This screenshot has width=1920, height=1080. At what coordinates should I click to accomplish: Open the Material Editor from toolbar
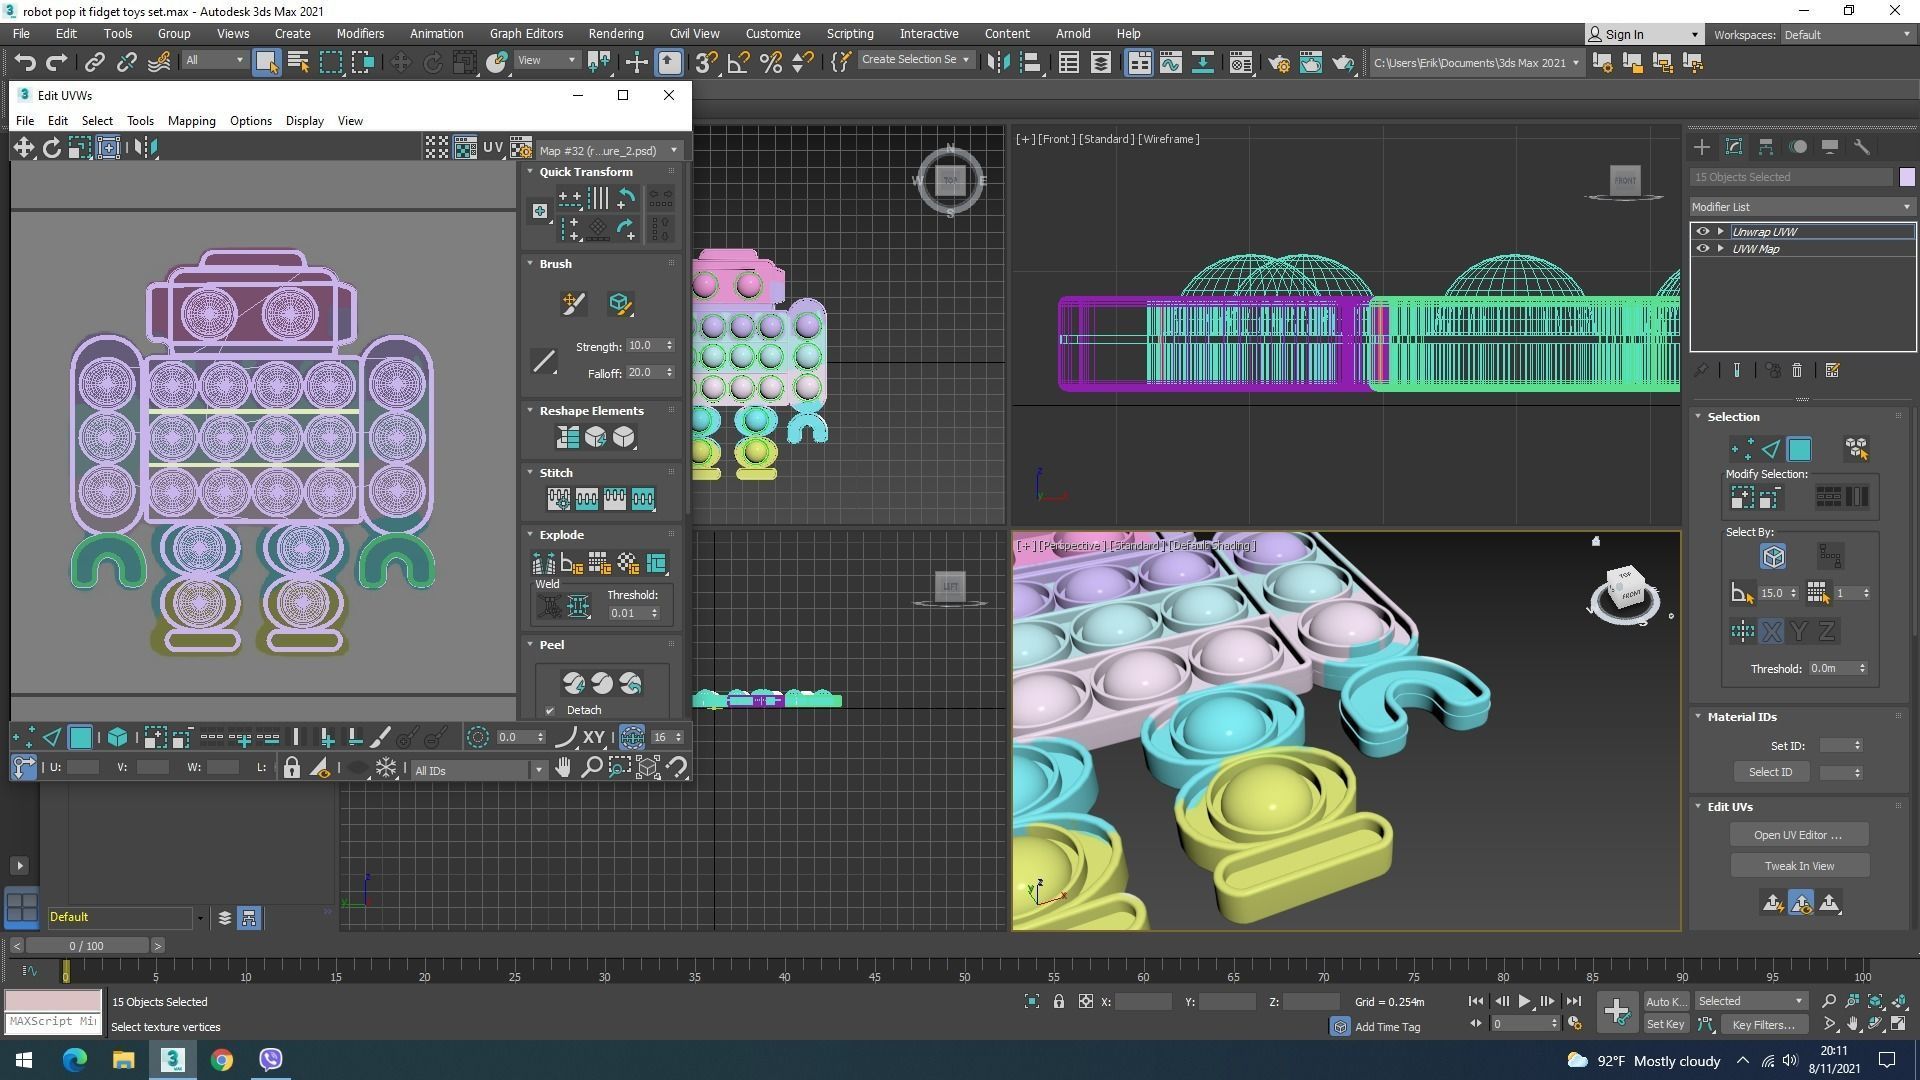coord(1241,63)
